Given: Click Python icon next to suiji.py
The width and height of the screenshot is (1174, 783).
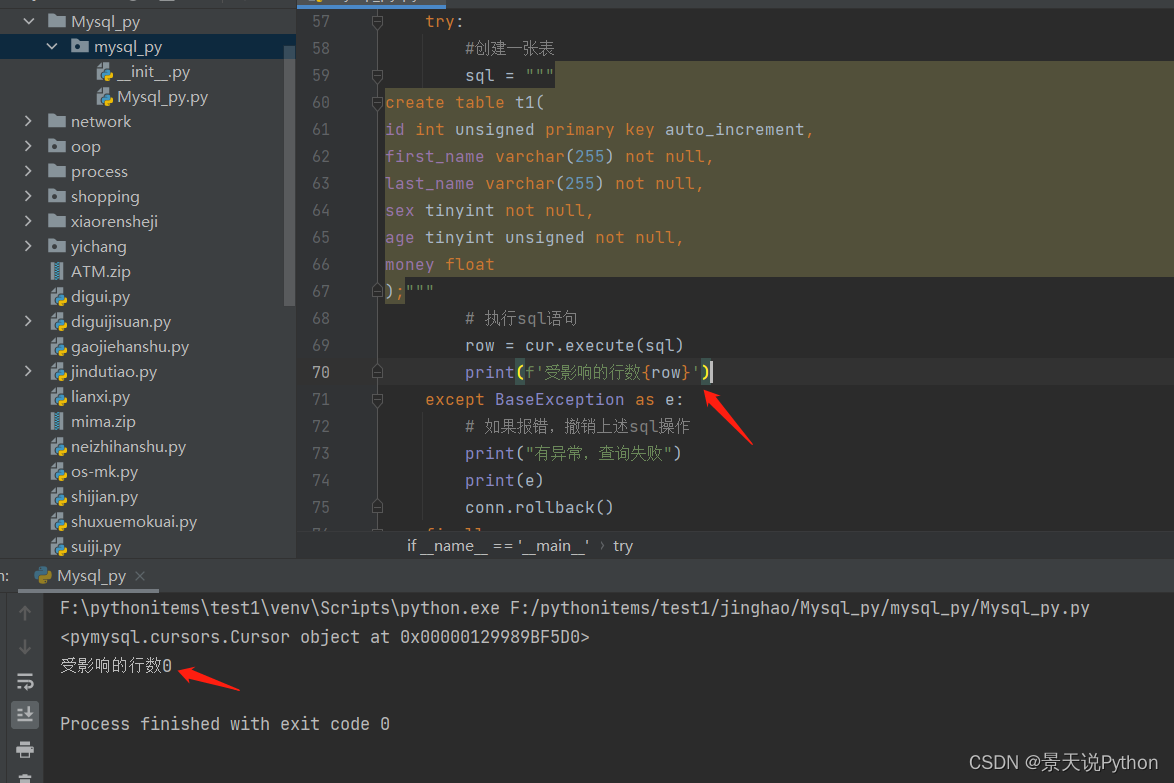Looking at the screenshot, I should (x=58, y=547).
